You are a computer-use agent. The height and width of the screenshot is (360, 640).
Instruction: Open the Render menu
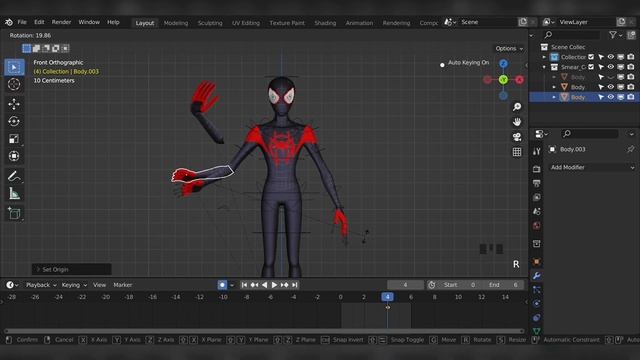pos(61,22)
